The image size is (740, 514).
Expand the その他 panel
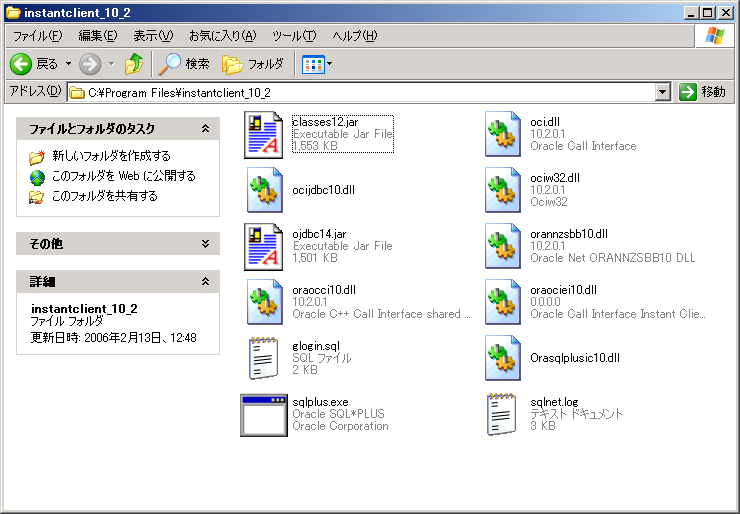tap(205, 244)
